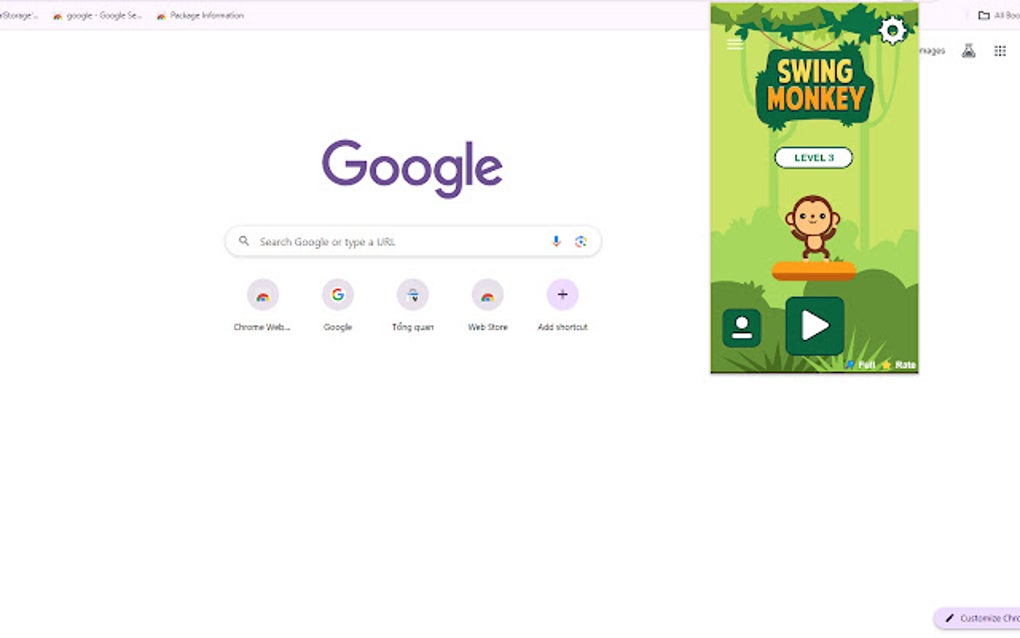Open the Web Store shortcut tile
Viewport: 1020px width, 638px height.
tap(487, 305)
